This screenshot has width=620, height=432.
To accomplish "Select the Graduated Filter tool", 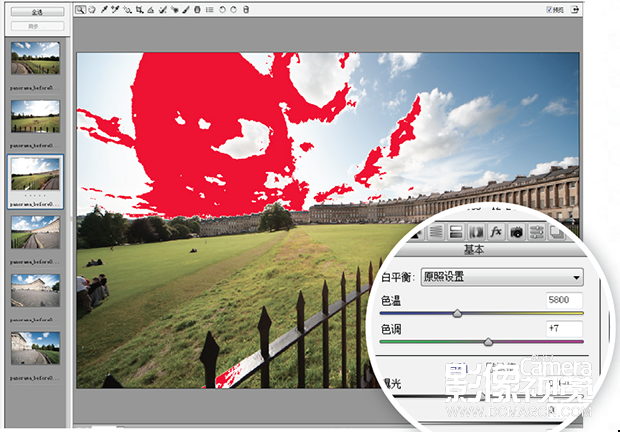I will (x=197, y=9).
